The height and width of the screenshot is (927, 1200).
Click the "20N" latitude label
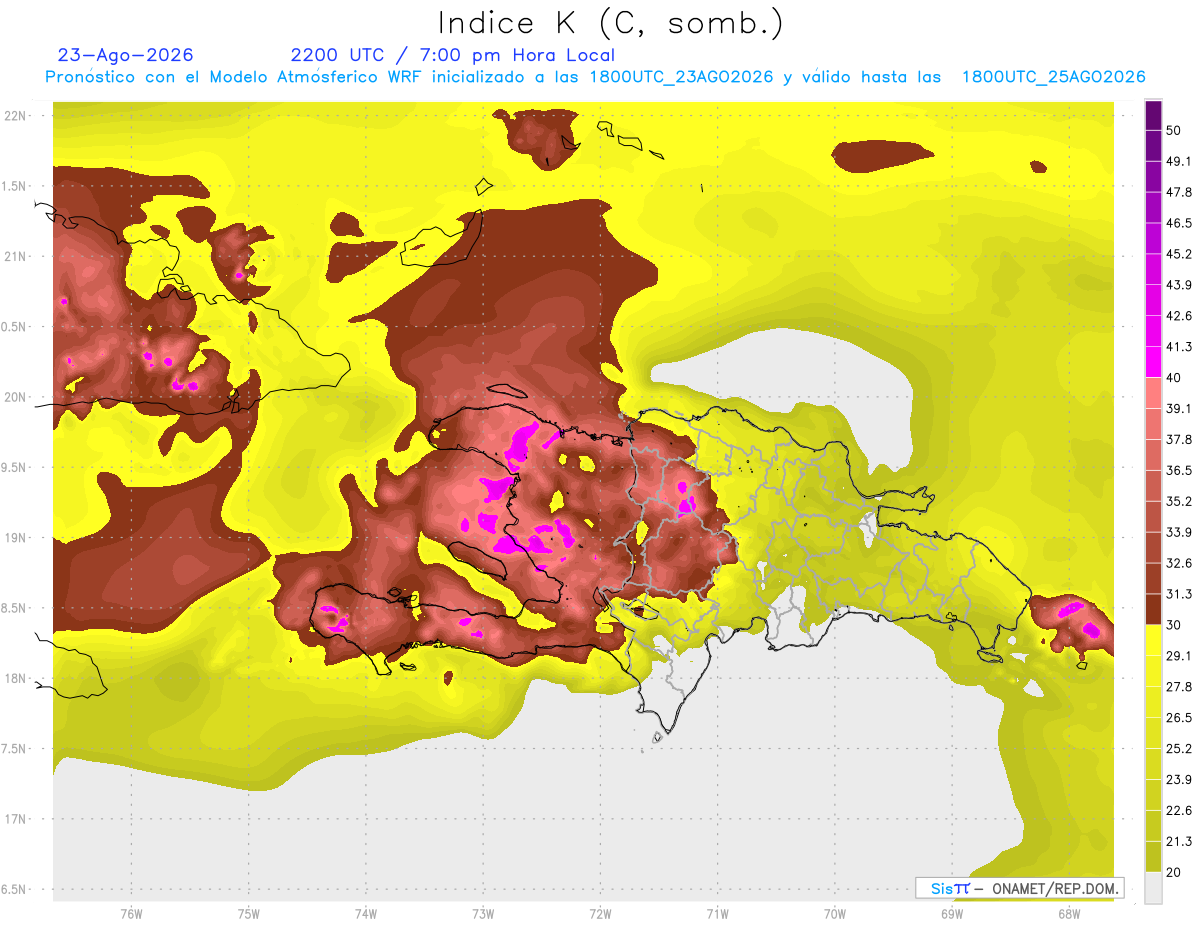pos(15,397)
